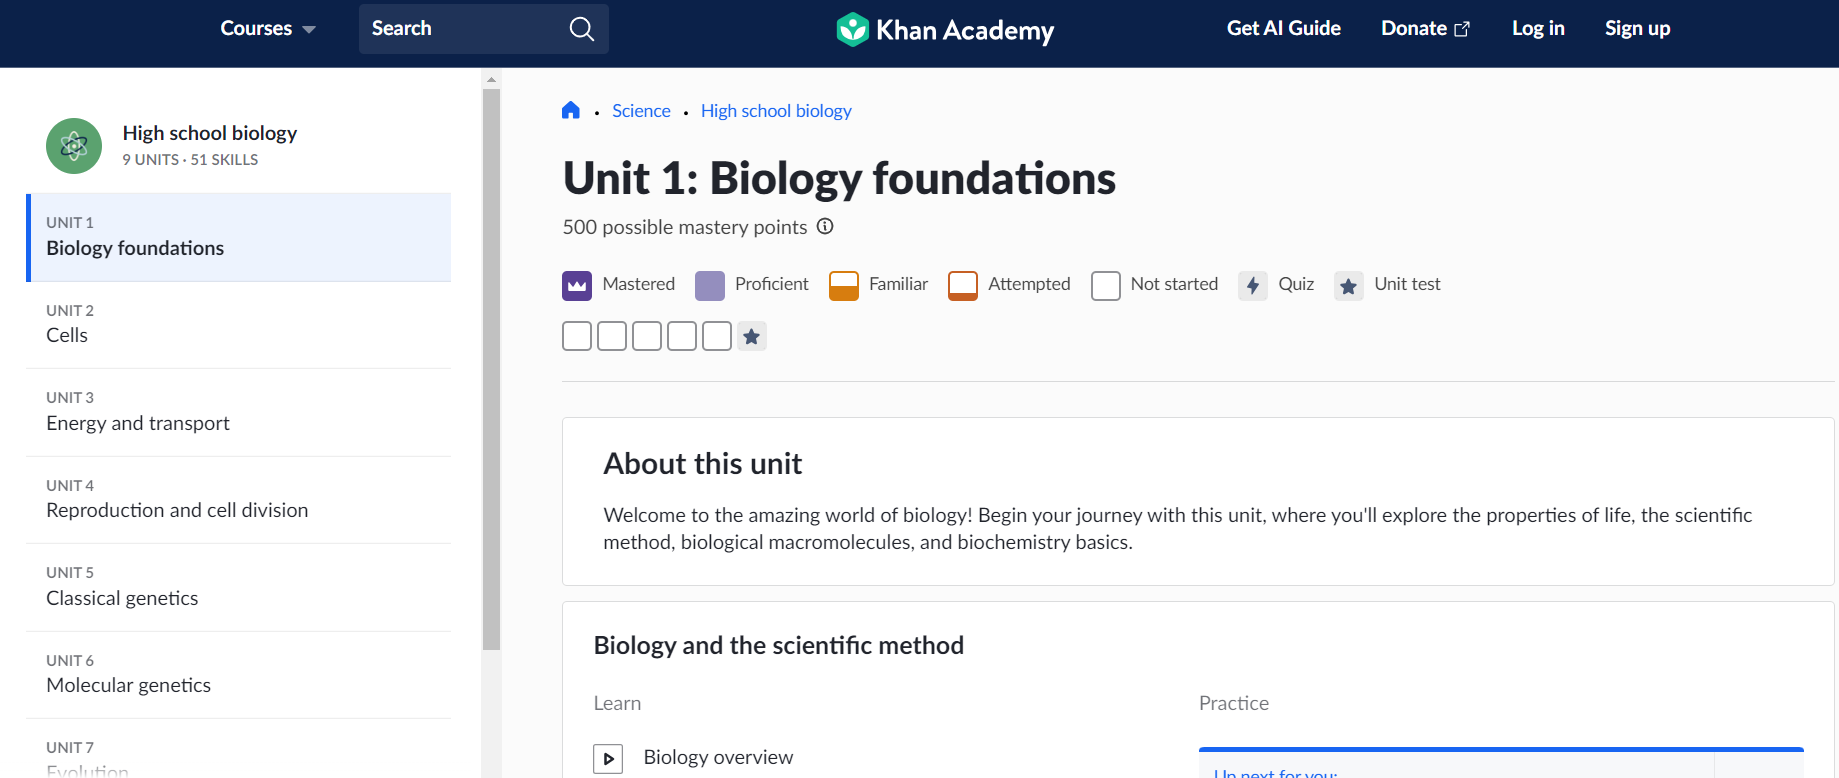Click the Sign up button
Screen dimensions: 1839x778
coord(1637,29)
